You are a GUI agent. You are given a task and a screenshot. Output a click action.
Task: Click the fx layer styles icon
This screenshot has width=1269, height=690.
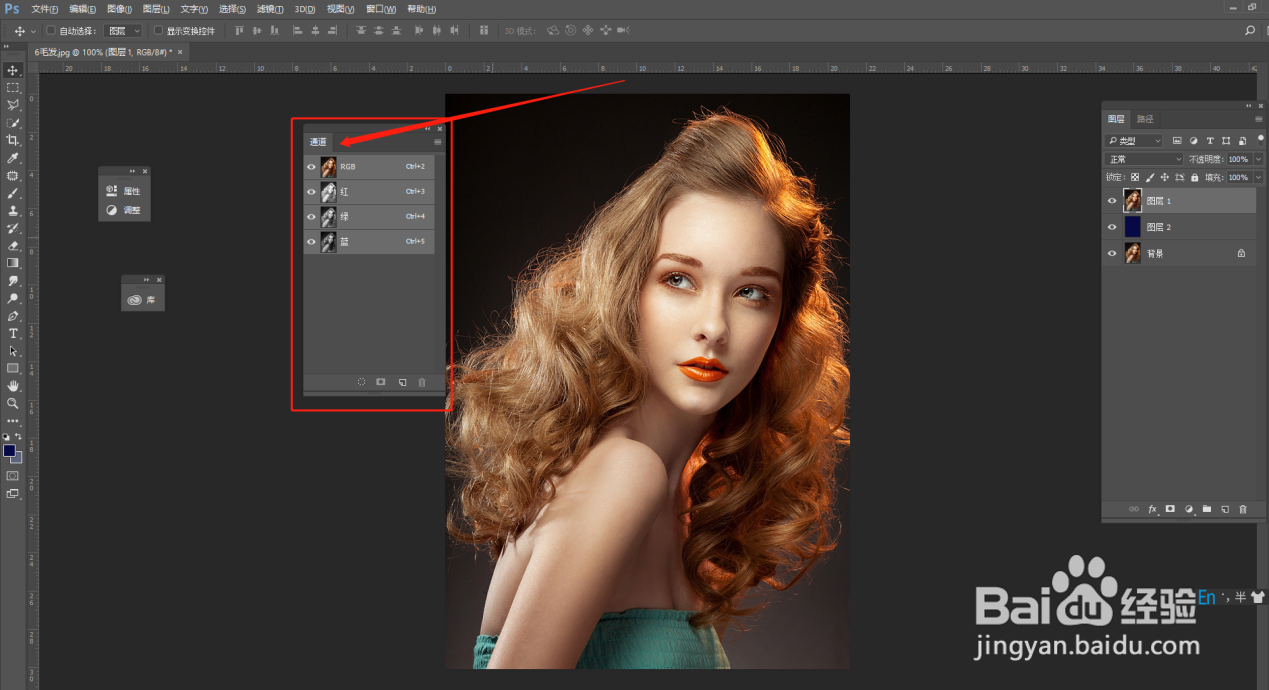pos(1152,509)
